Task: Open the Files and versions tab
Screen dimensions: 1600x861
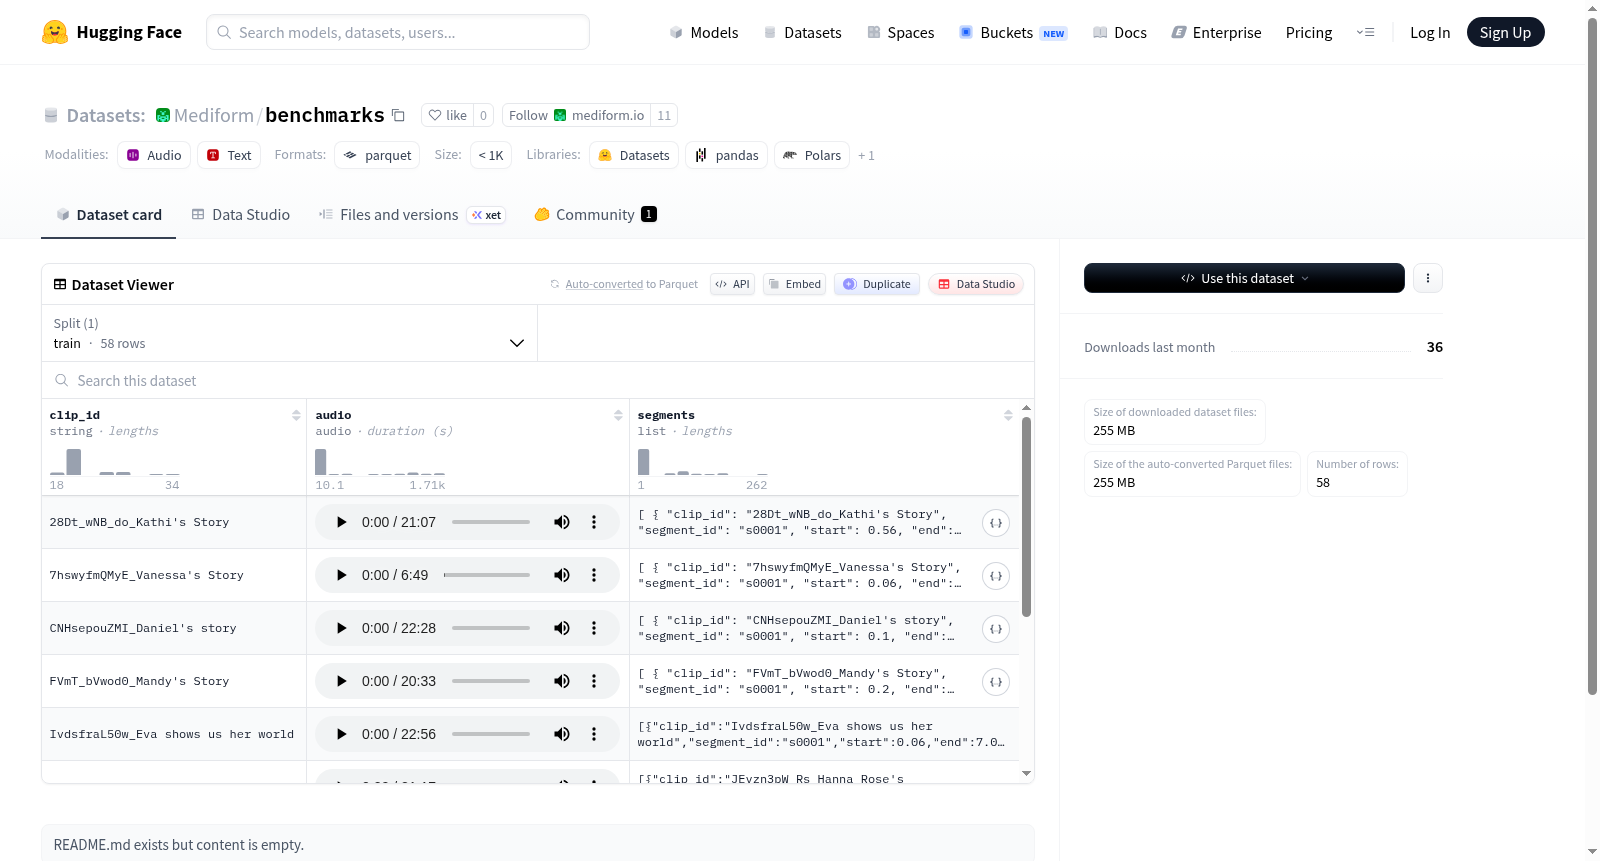Action: pos(412,215)
